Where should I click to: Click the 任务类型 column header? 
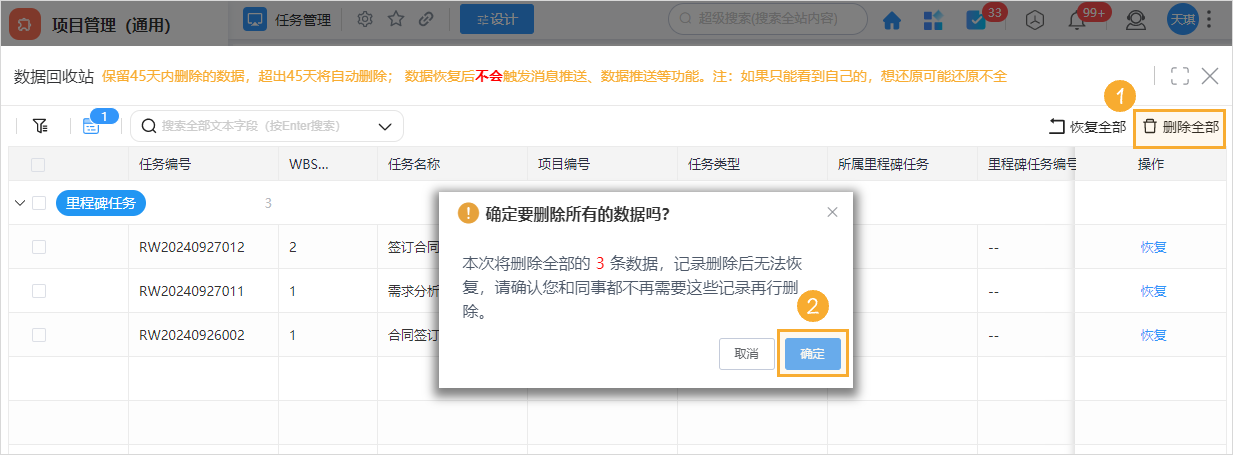(714, 164)
